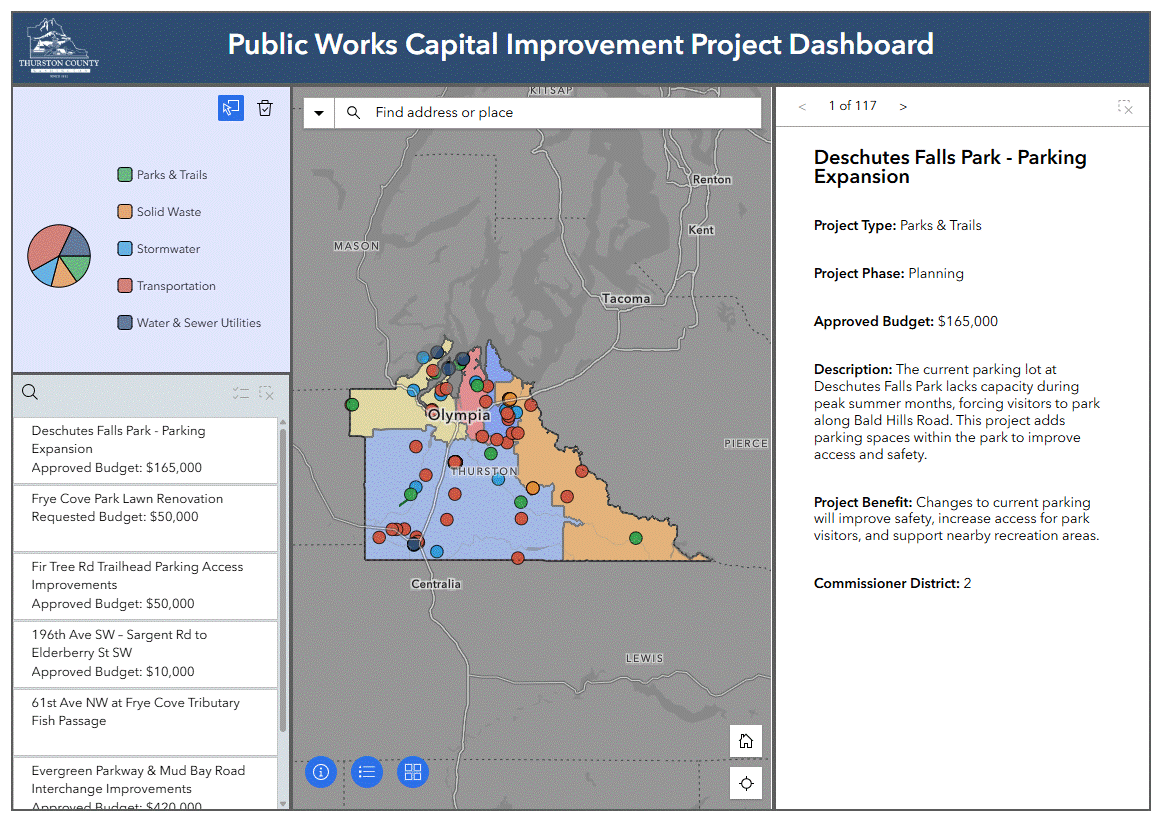Expand the search source dropdown arrow
The height and width of the screenshot is (822, 1164).
tap(319, 113)
